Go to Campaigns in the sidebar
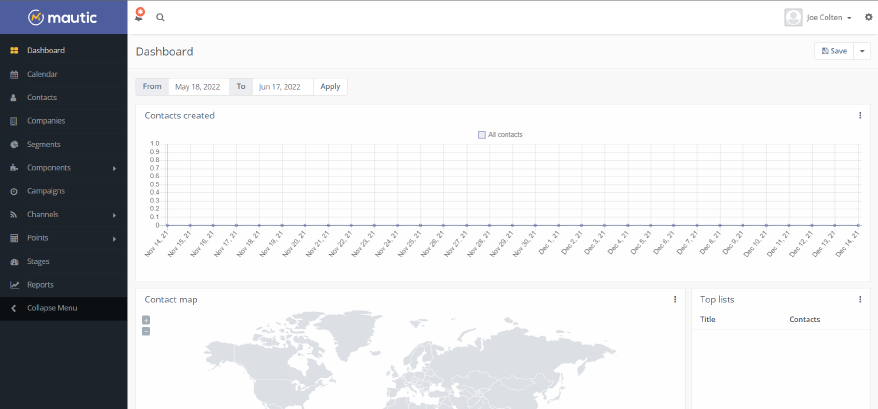878x409 pixels. click(46, 191)
